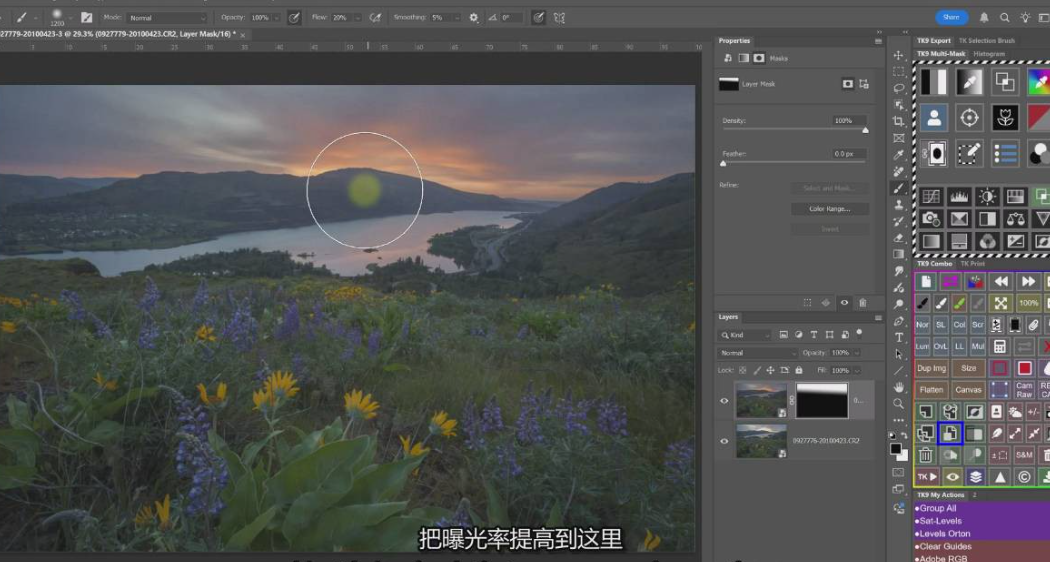
Task: Open the layer blend mode dropdown
Action: pyautogui.click(x=758, y=353)
